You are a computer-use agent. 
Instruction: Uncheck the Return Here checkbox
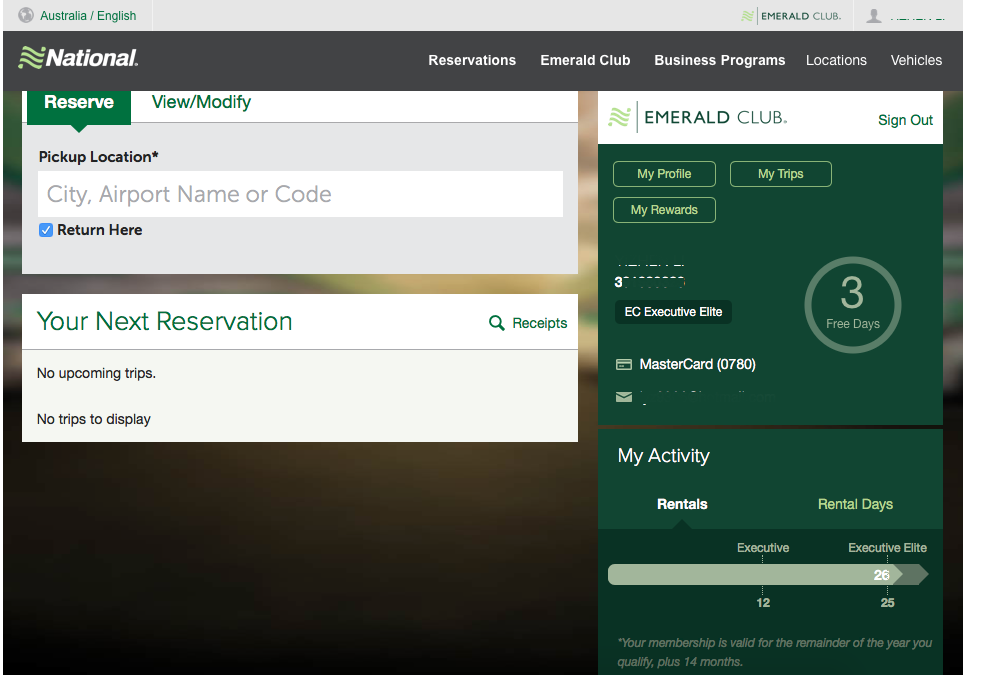[x=46, y=230]
